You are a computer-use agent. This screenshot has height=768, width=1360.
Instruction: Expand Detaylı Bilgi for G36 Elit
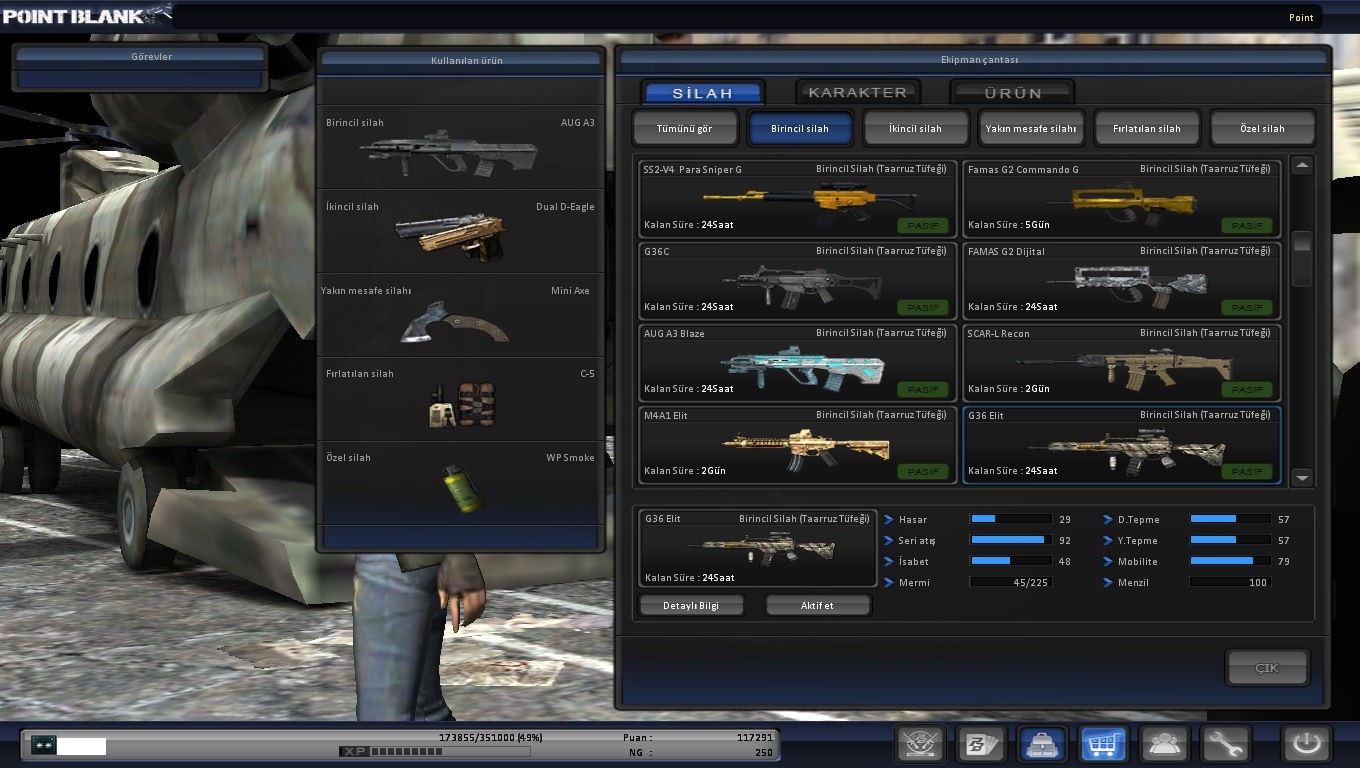[692, 606]
